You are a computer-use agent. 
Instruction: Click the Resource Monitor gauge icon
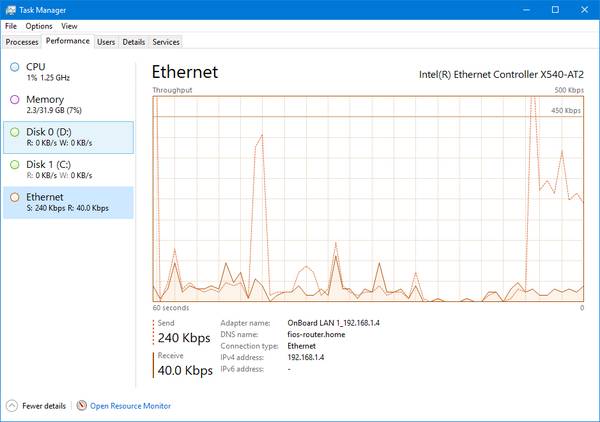tap(82, 406)
